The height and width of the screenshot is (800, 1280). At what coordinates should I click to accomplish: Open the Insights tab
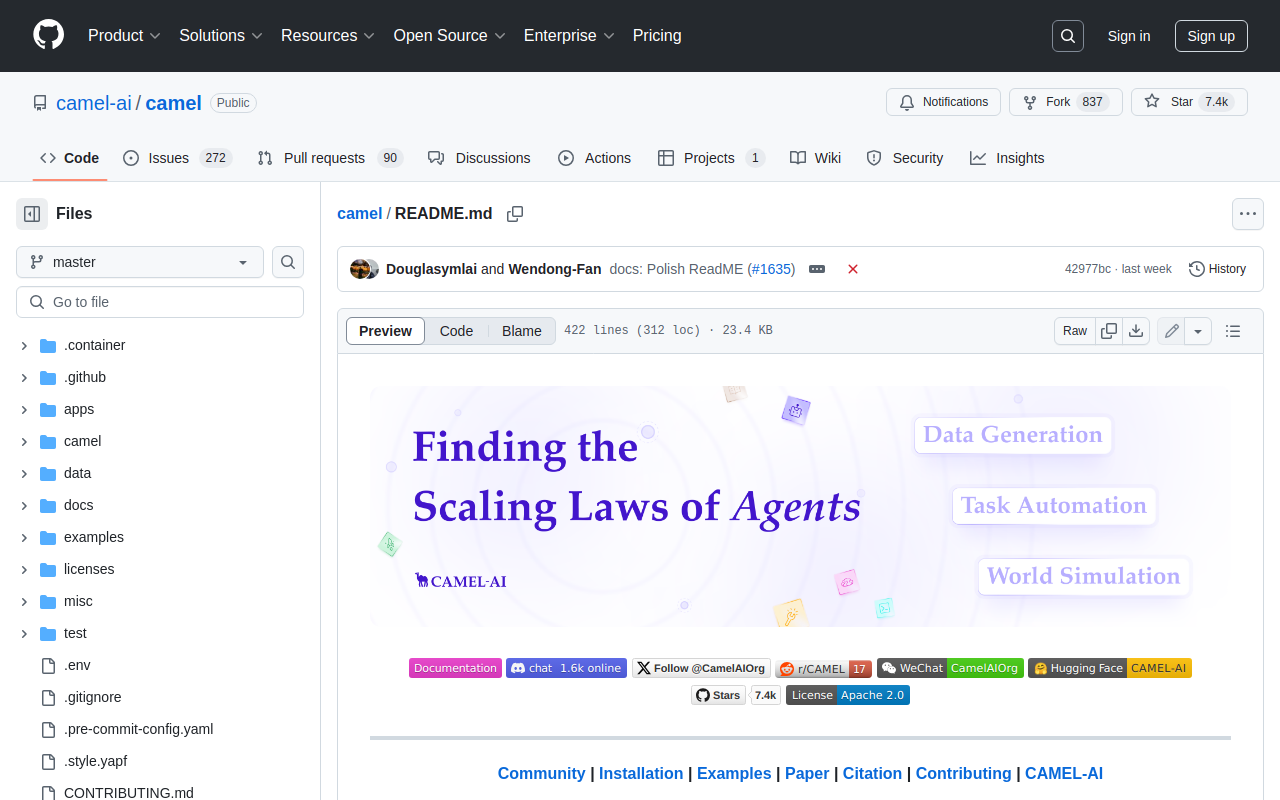[x=1007, y=158]
